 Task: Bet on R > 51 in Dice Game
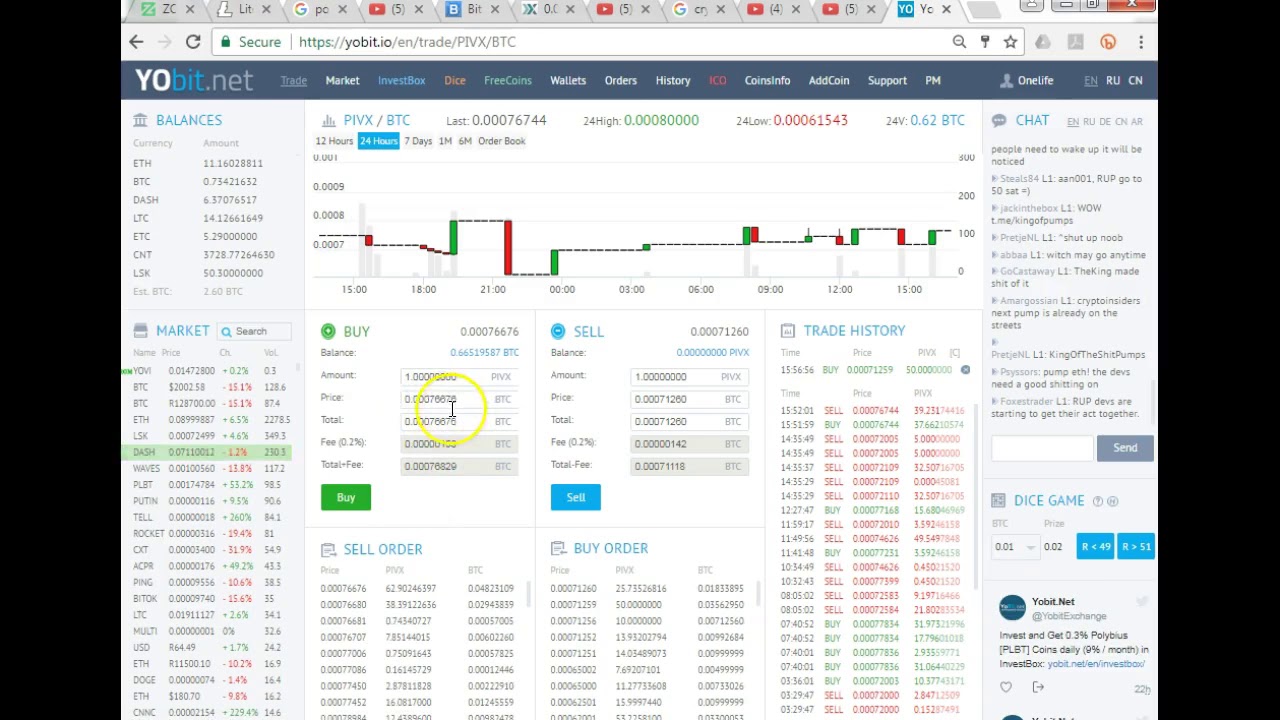coord(1136,547)
